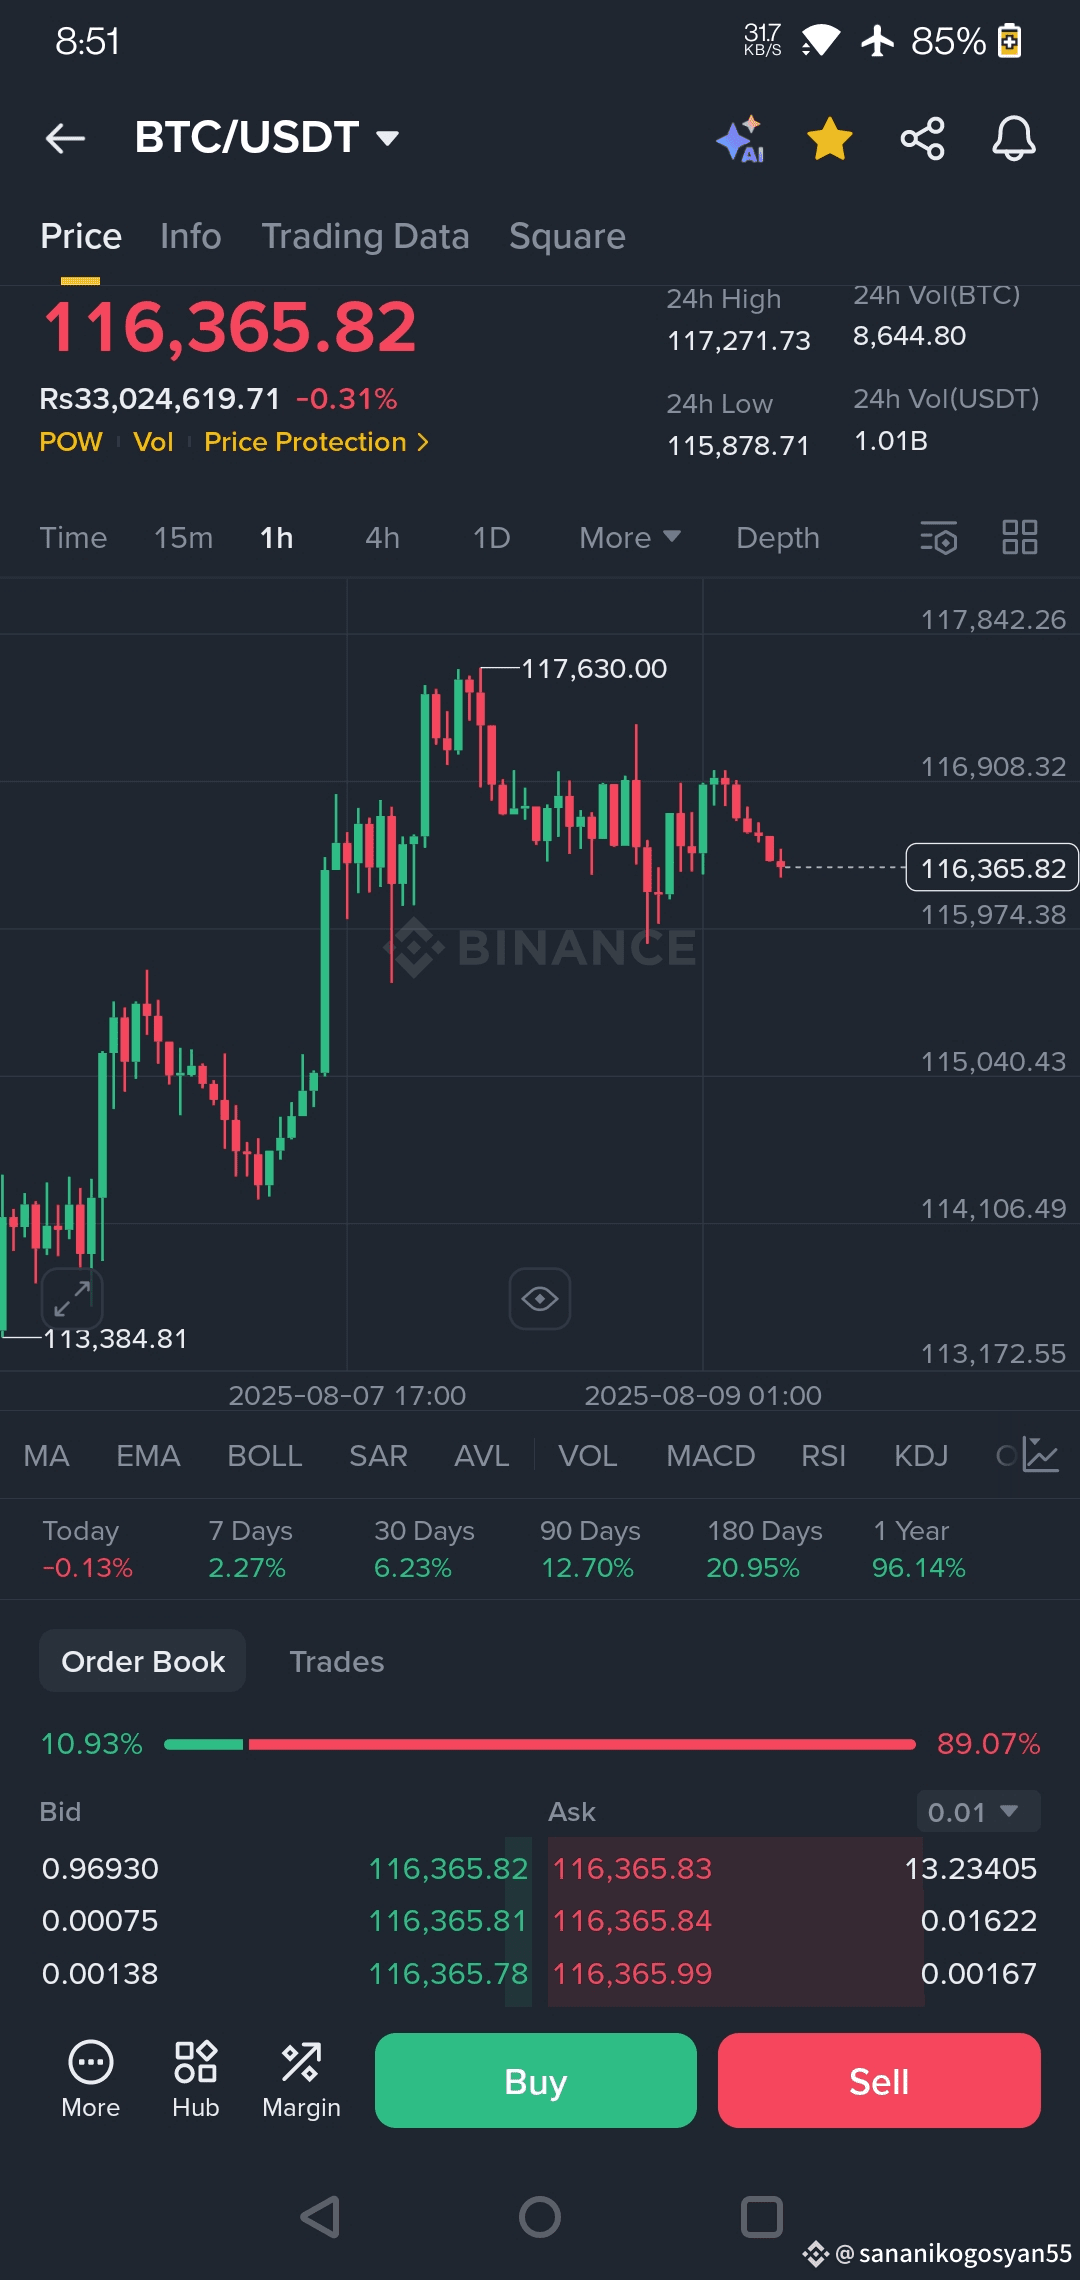Toggle the AVL indicator

[x=481, y=1455]
